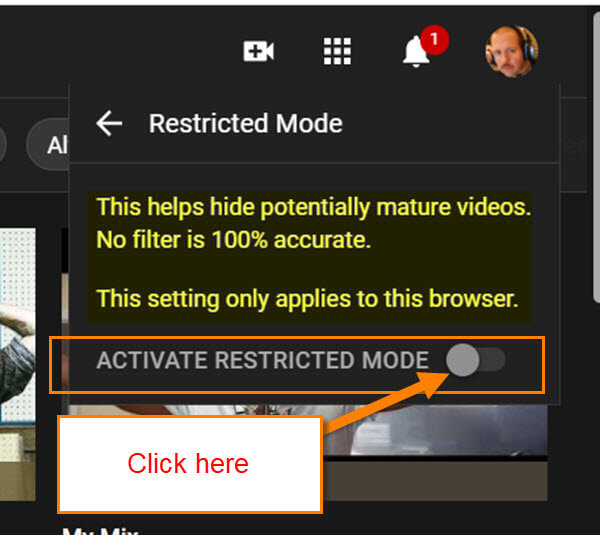
Task: Show notifications via the bell icon
Action: [416, 52]
